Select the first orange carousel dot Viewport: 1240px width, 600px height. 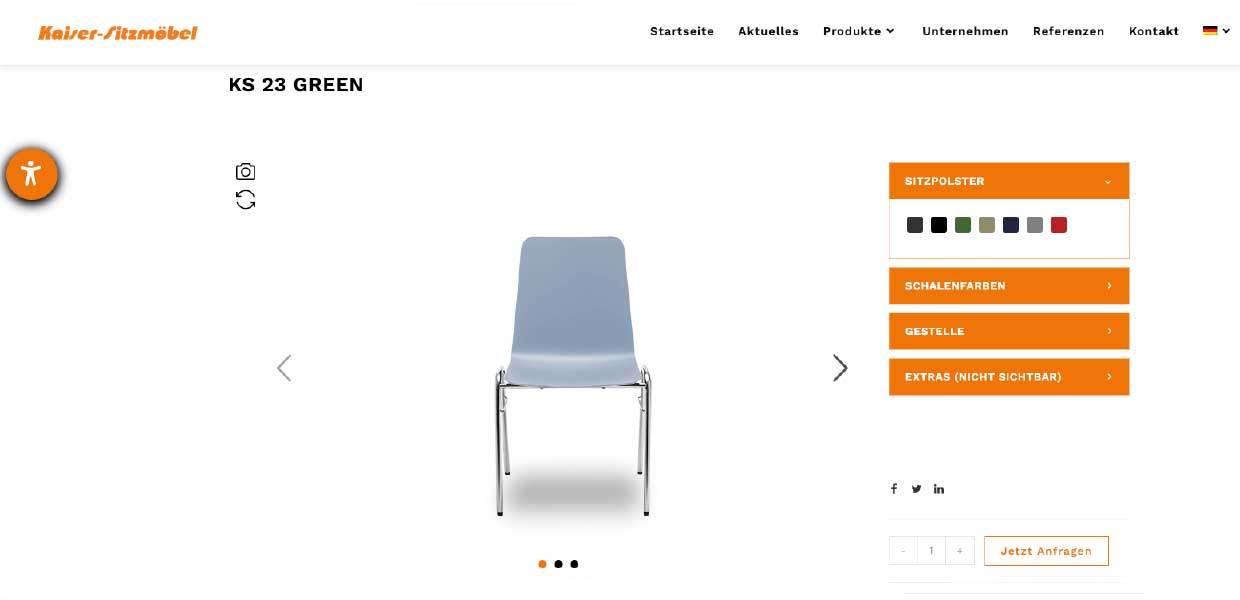tap(542, 564)
